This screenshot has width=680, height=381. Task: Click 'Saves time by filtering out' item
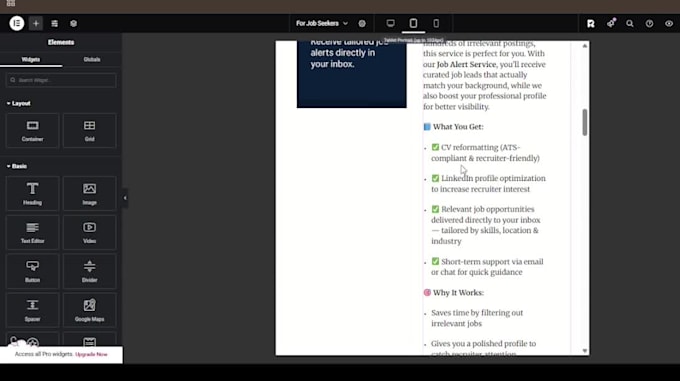pyautogui.click(x=477, y=318)
